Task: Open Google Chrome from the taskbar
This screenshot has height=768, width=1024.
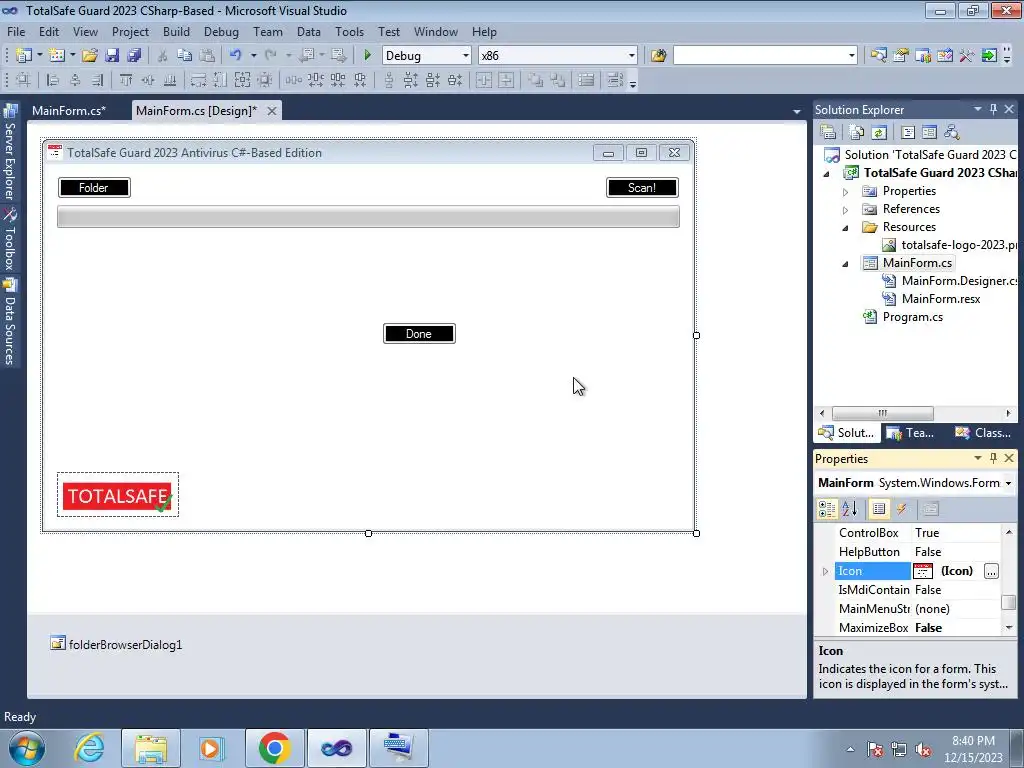Action: 274,748
